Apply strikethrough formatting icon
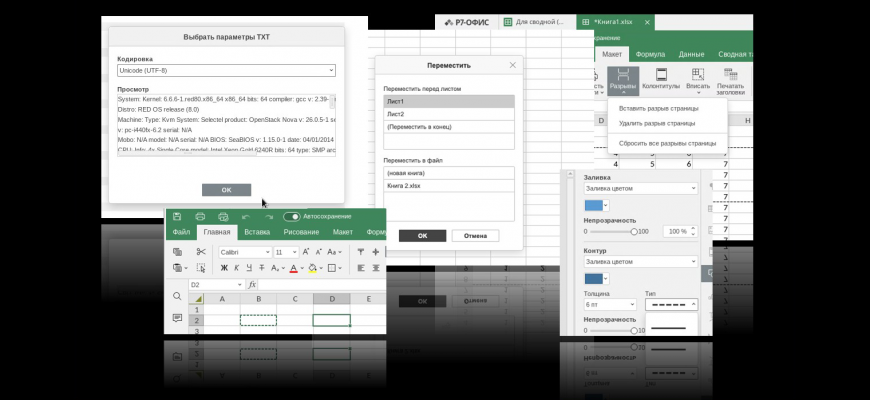 click(262, 268)
